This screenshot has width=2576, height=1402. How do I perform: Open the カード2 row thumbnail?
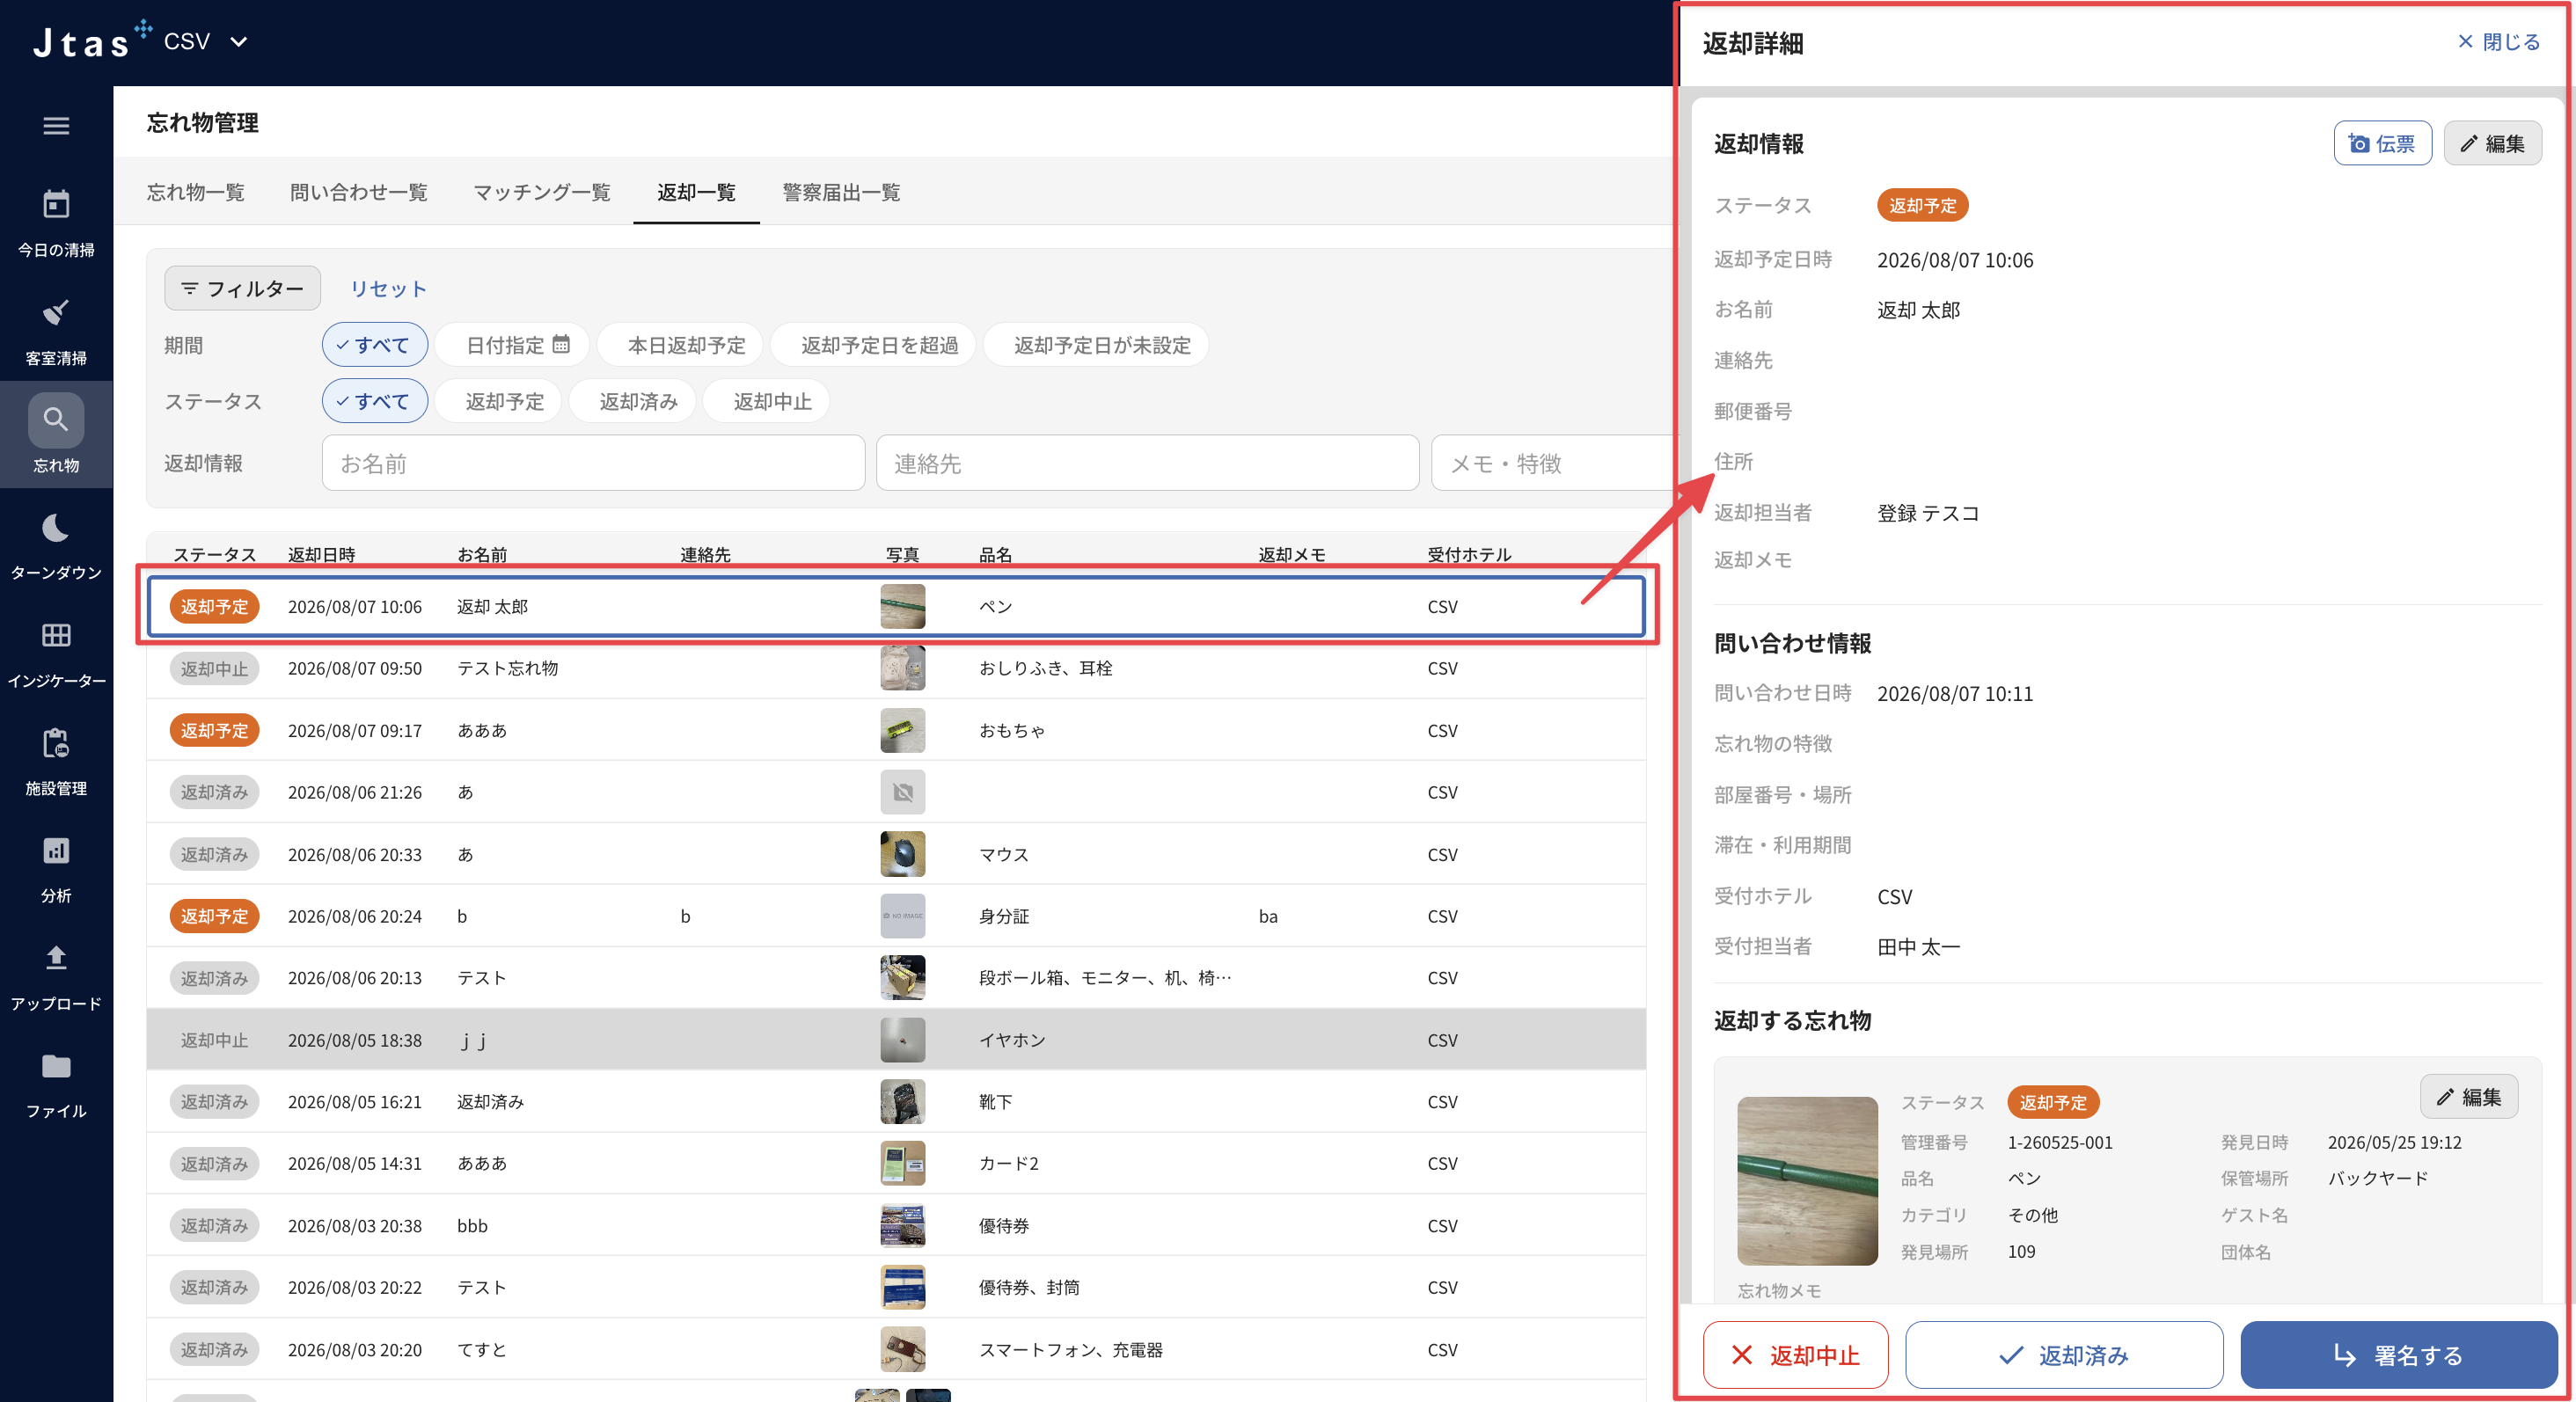coord(902,1163)
